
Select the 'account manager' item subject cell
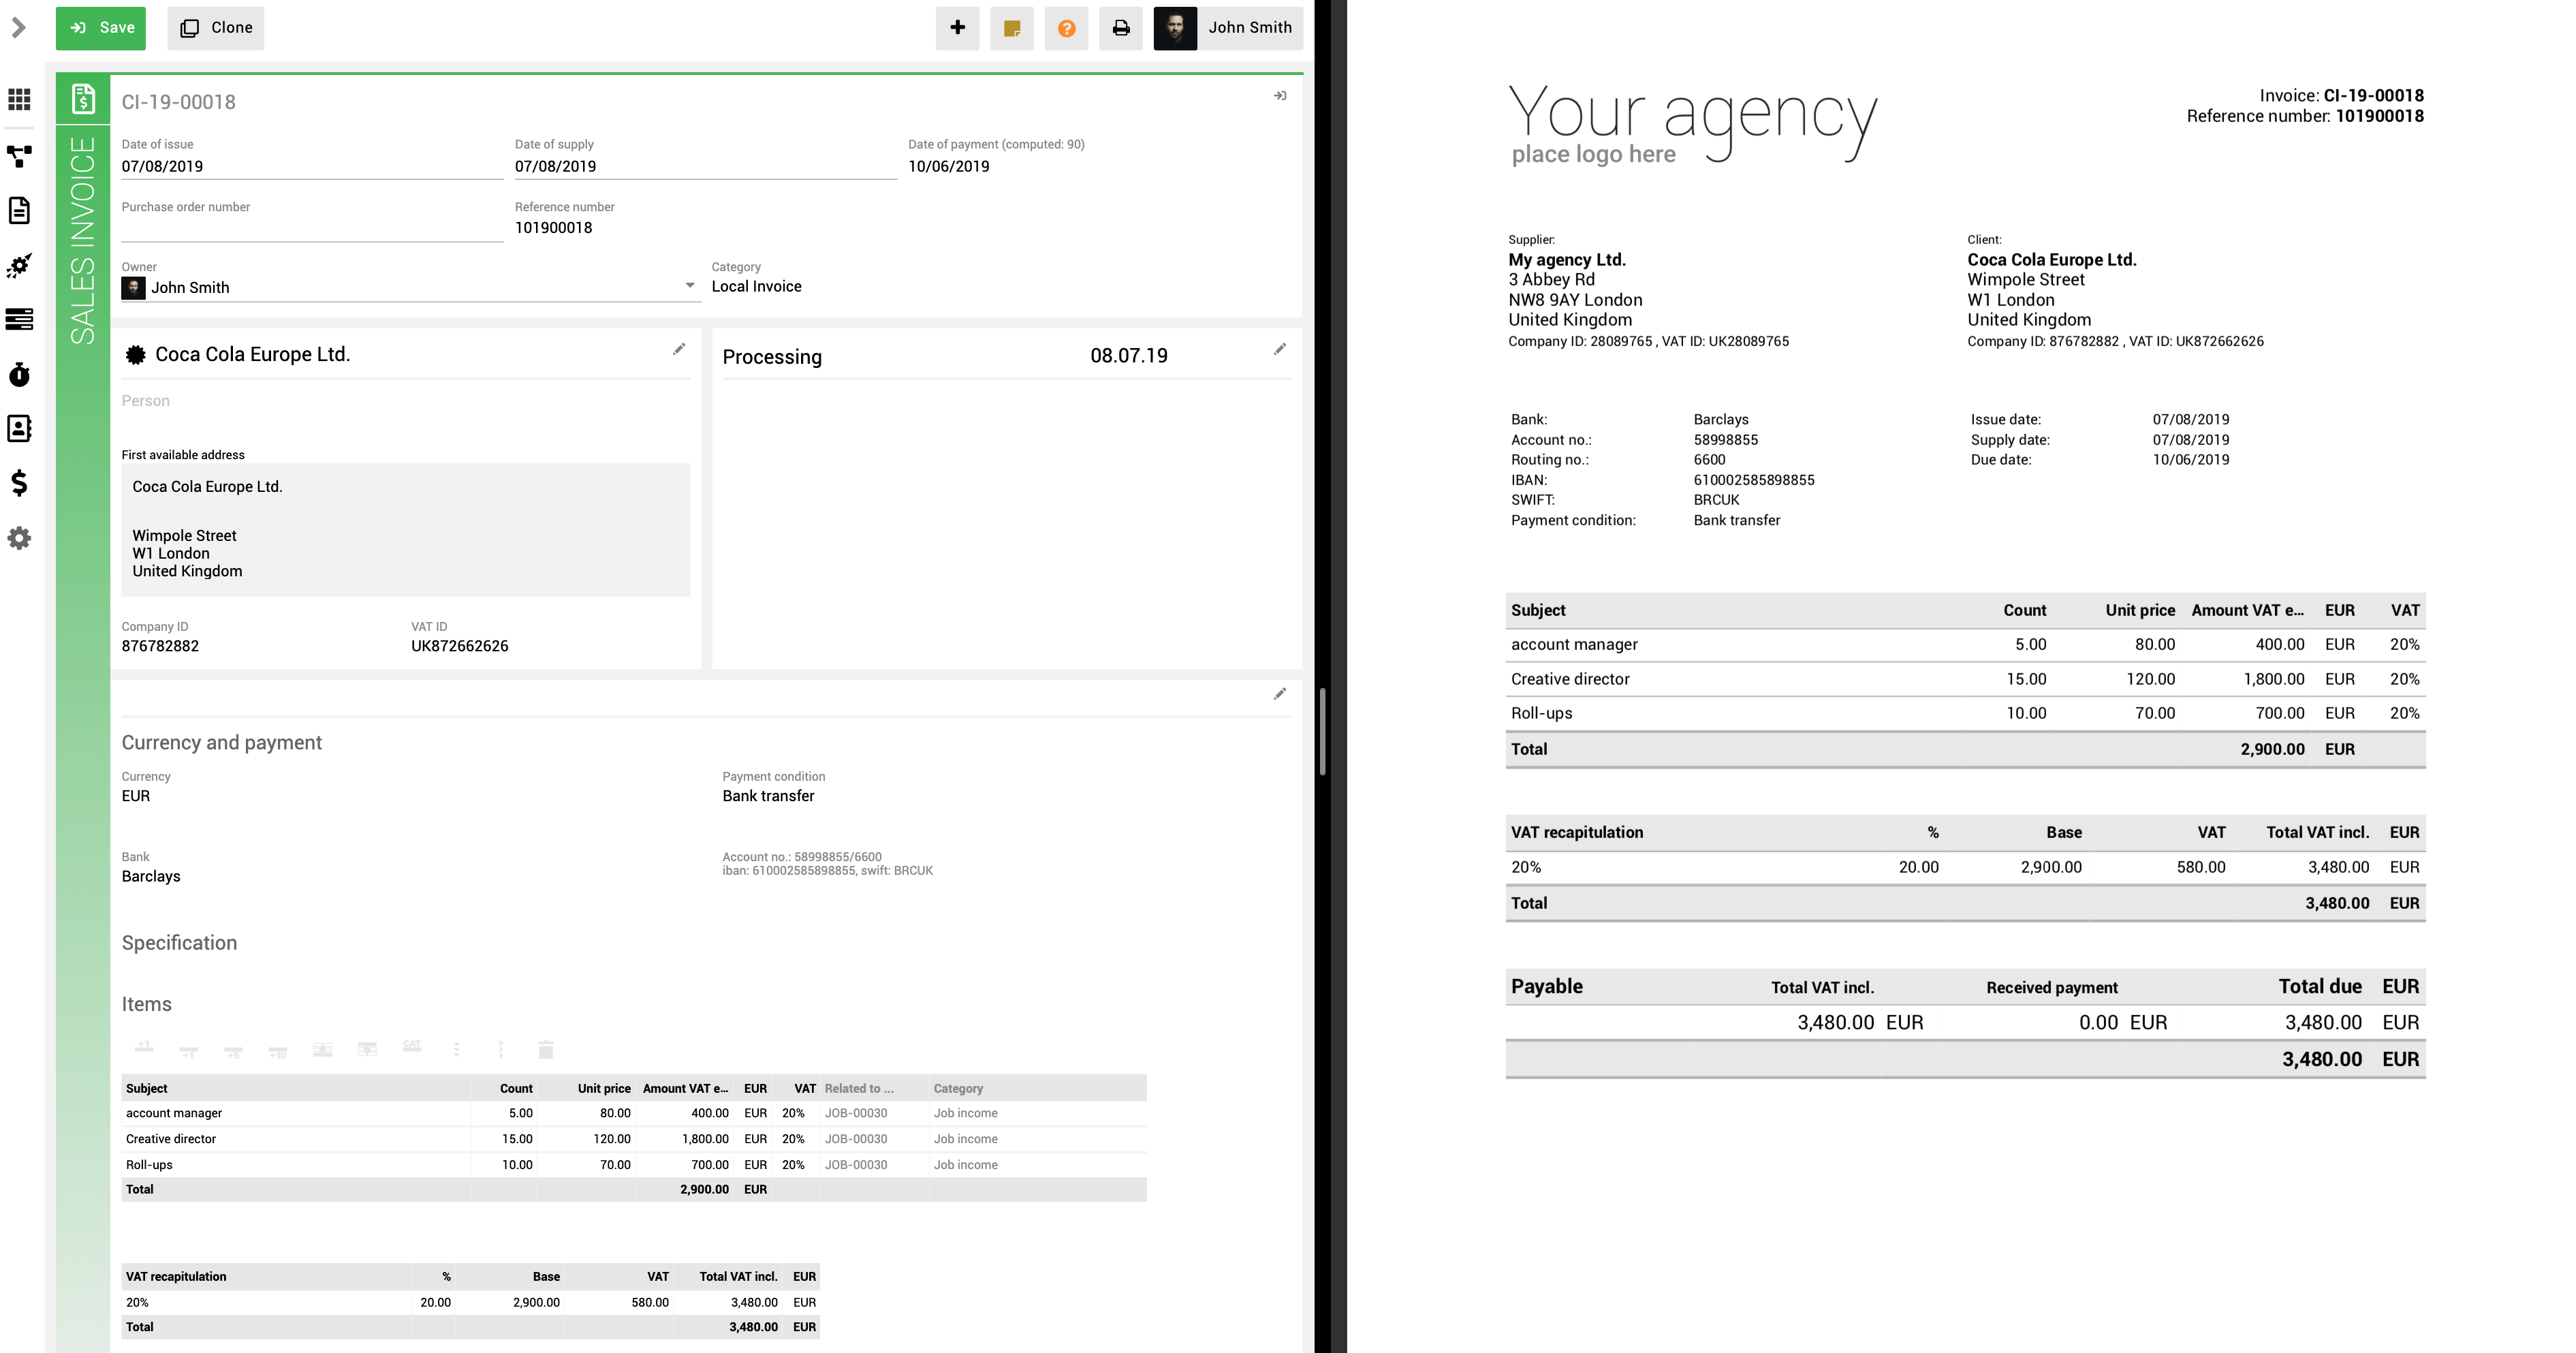tap(296, 1113)
